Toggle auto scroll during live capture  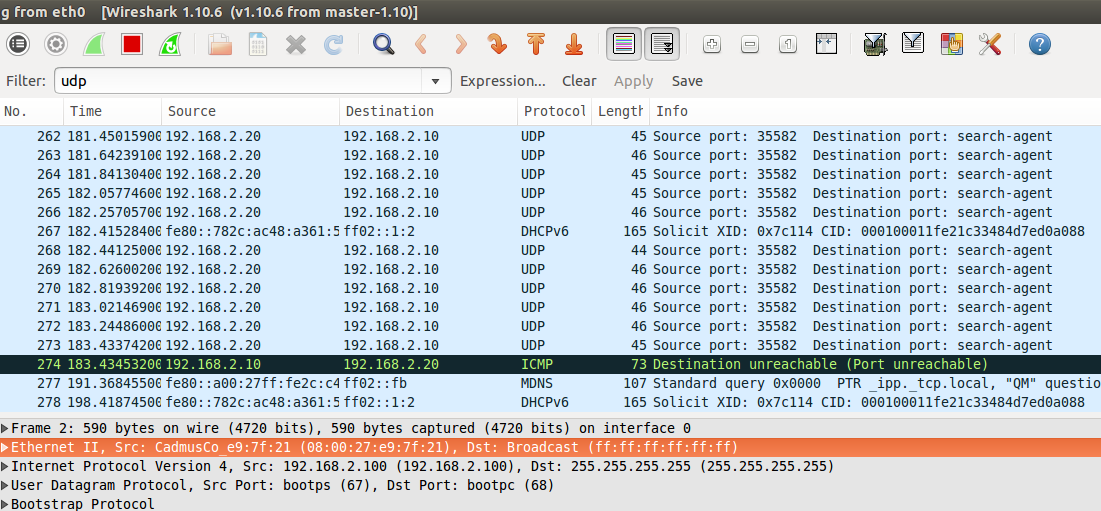pos(661,44)
